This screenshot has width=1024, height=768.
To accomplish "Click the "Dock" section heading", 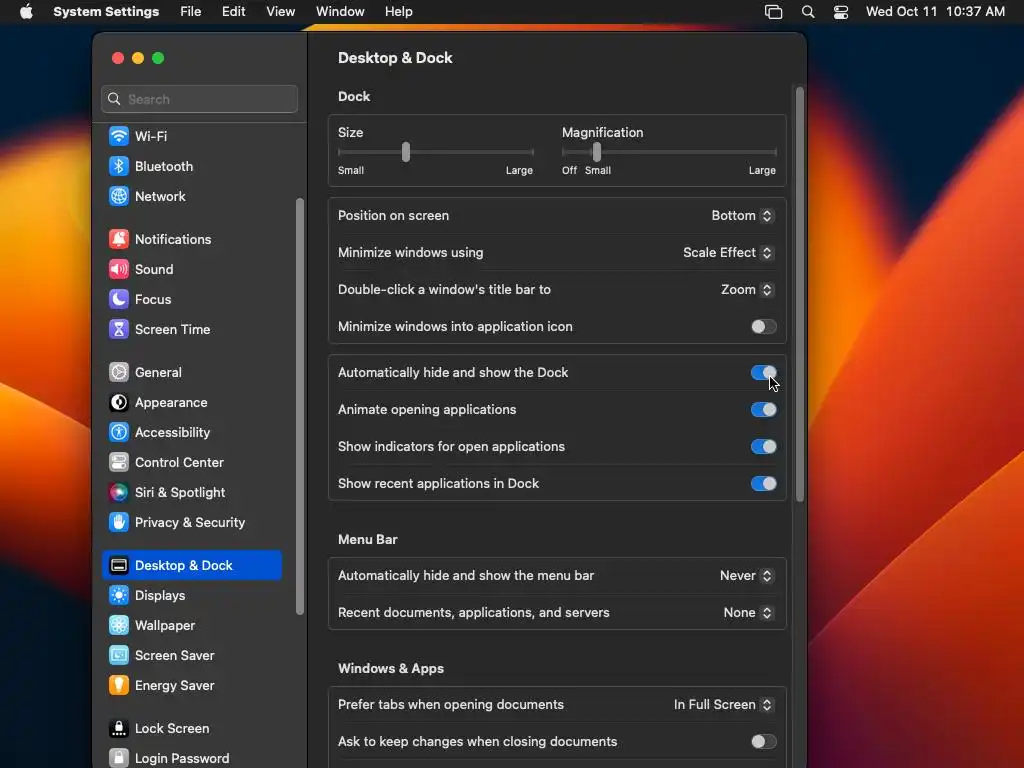I will point(354,97).
